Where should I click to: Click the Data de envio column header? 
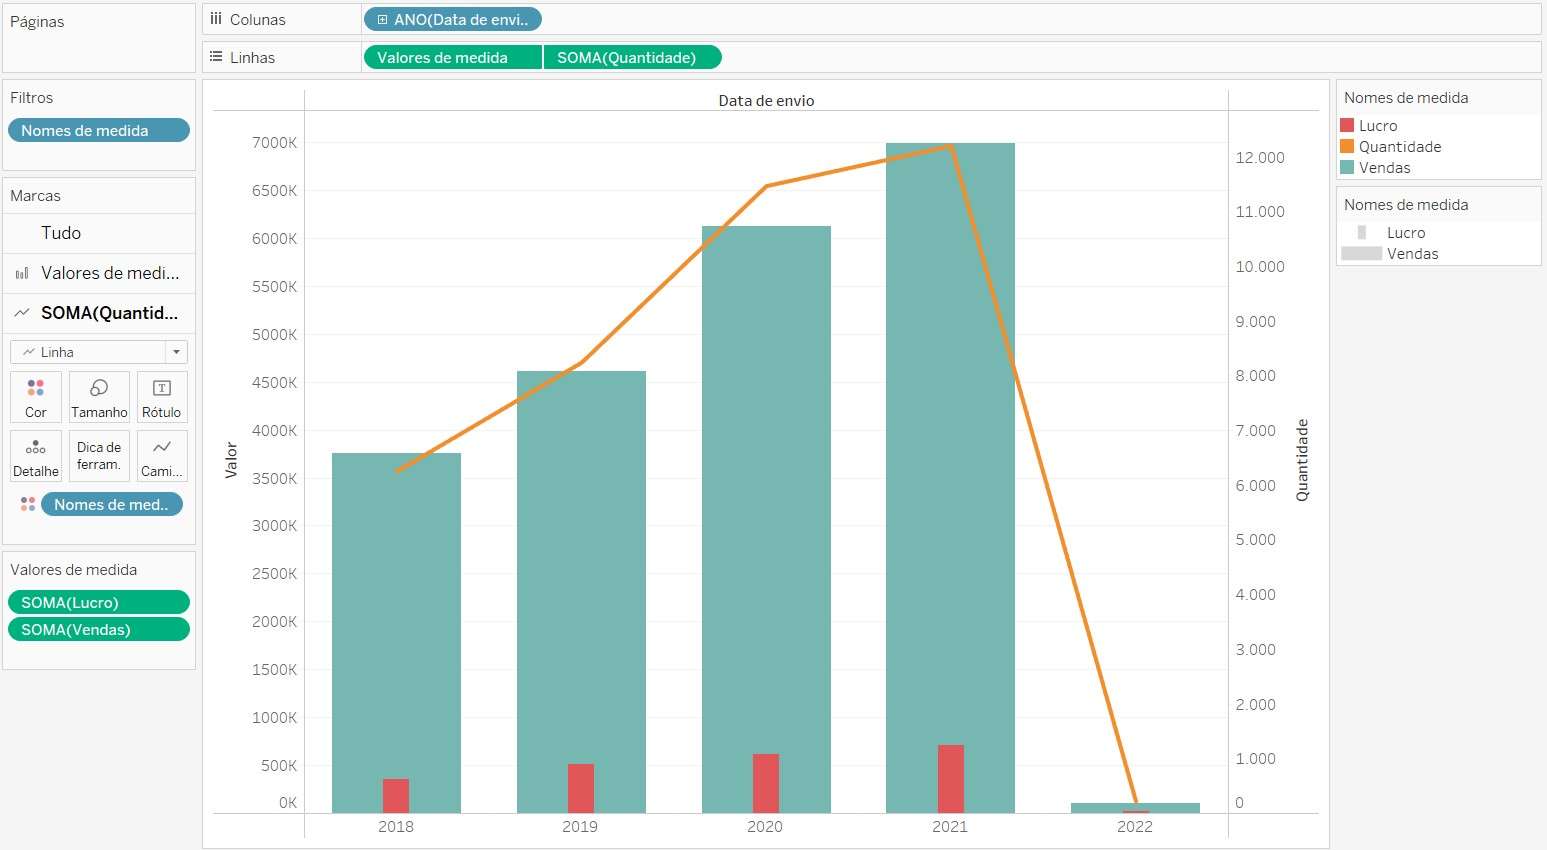(766, 100)
